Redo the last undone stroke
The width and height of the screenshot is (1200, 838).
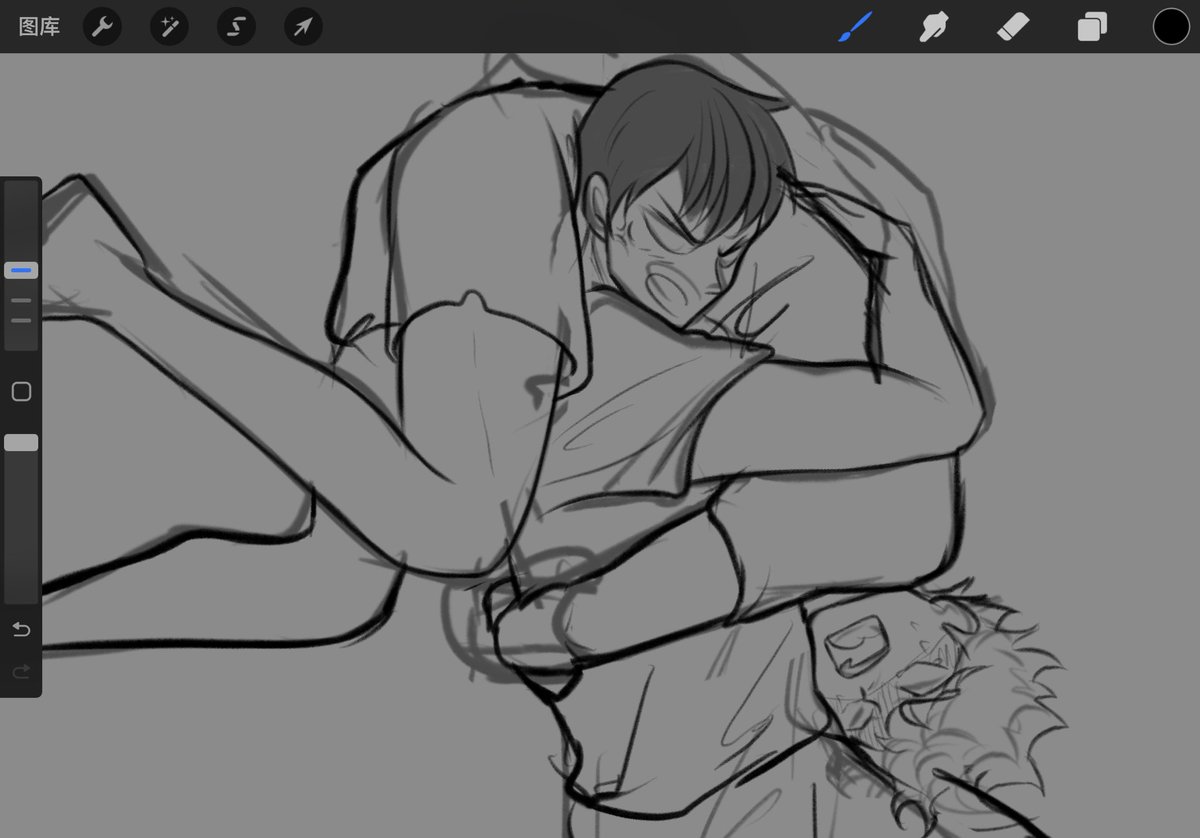(x=21, y=672)
